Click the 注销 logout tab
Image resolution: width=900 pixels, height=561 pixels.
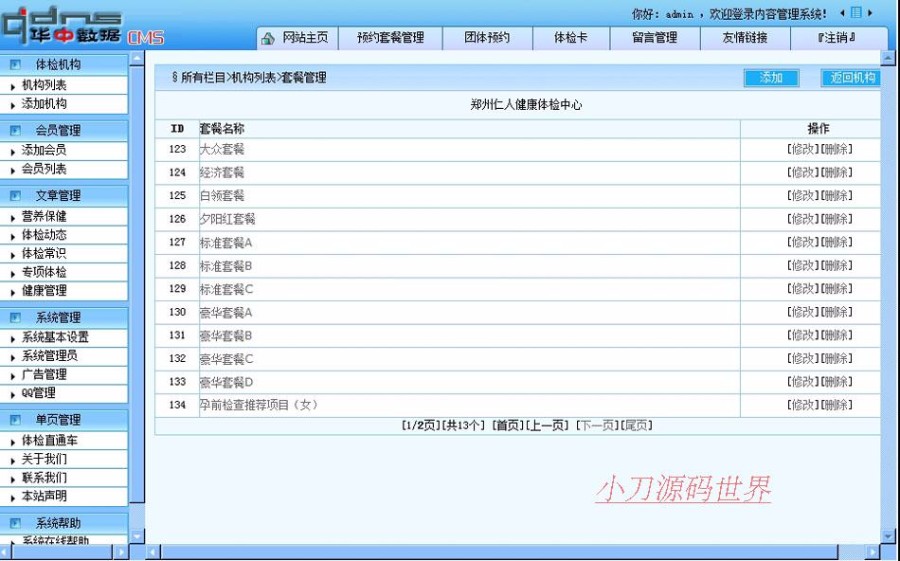pos(836,38)
